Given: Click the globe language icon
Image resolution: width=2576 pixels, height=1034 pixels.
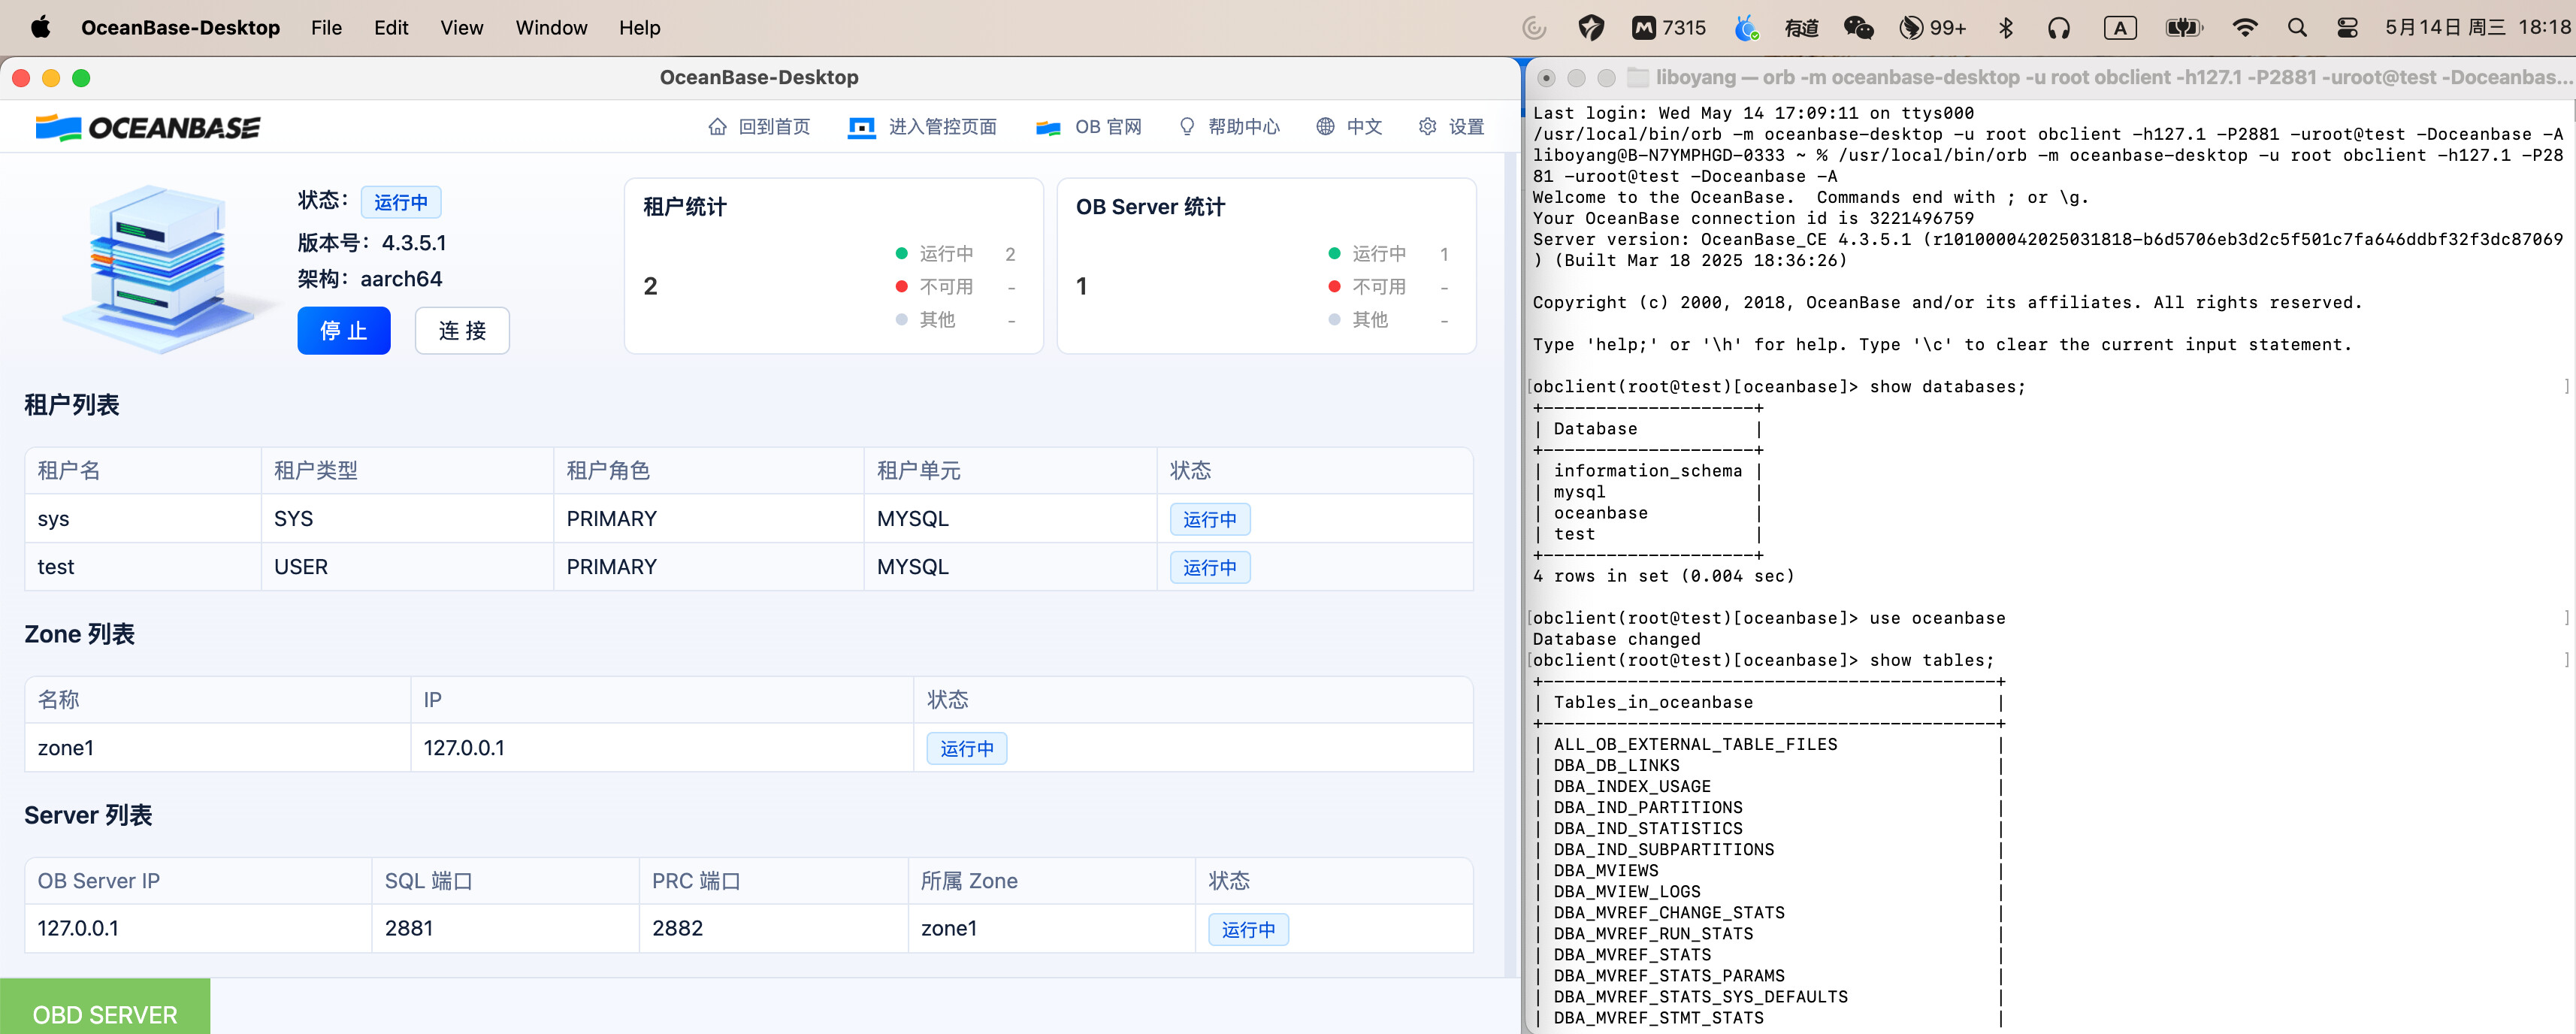Looking at the screenshot, I should pos(1325,127).
